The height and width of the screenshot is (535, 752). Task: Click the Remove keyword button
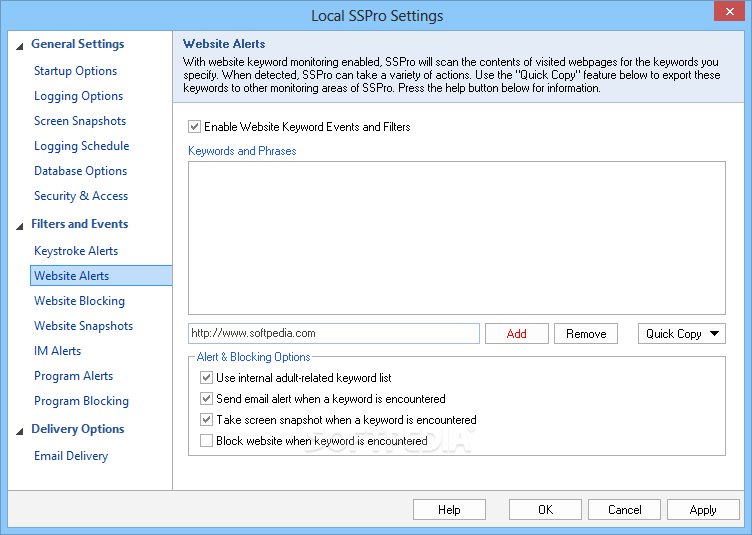click(586, 334)
